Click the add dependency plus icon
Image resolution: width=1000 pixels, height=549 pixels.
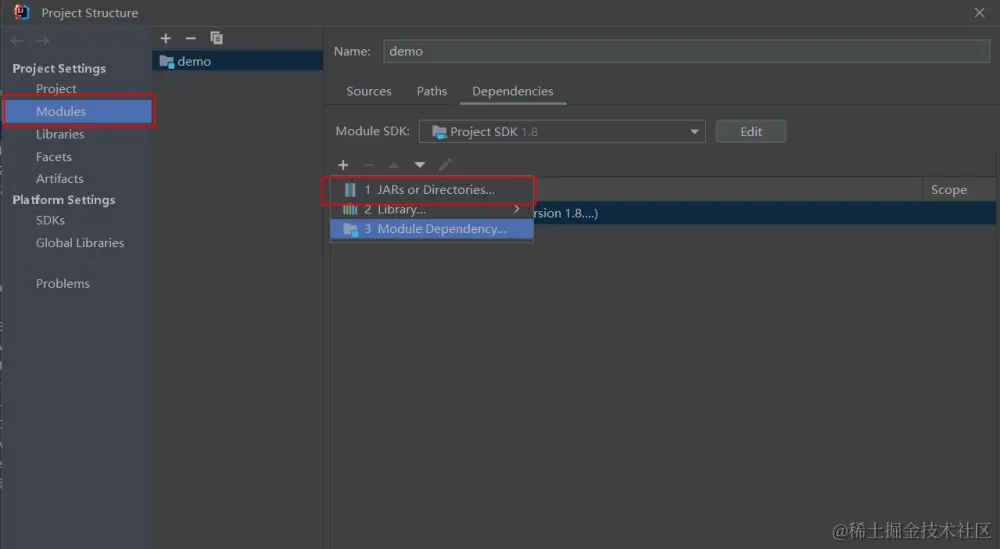(343, 165)
